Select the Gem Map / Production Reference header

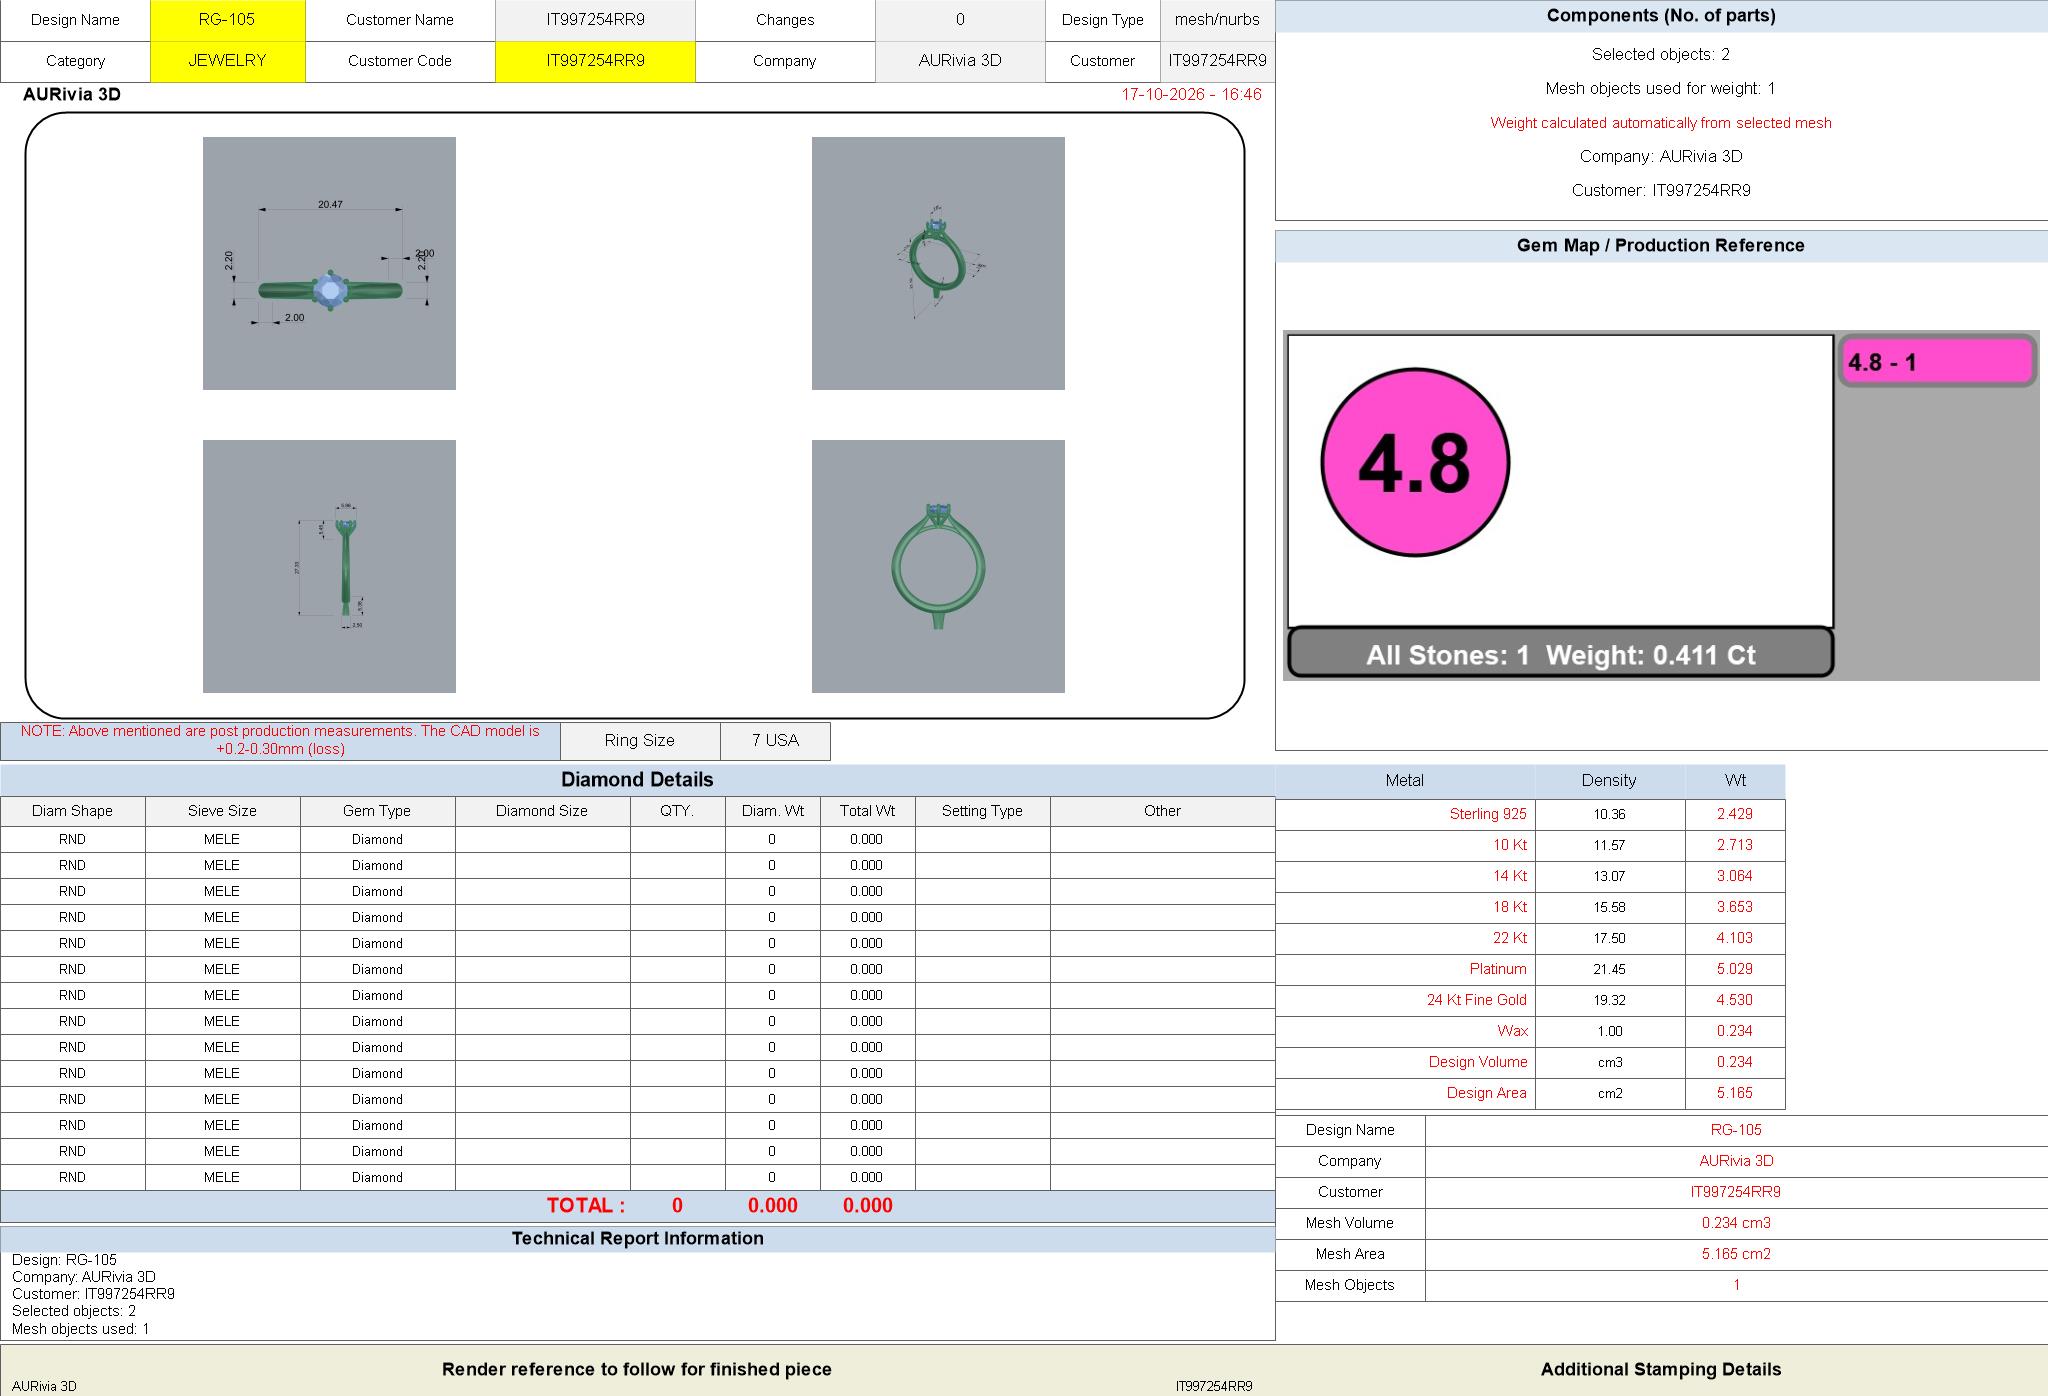(x=1661, y=246)
